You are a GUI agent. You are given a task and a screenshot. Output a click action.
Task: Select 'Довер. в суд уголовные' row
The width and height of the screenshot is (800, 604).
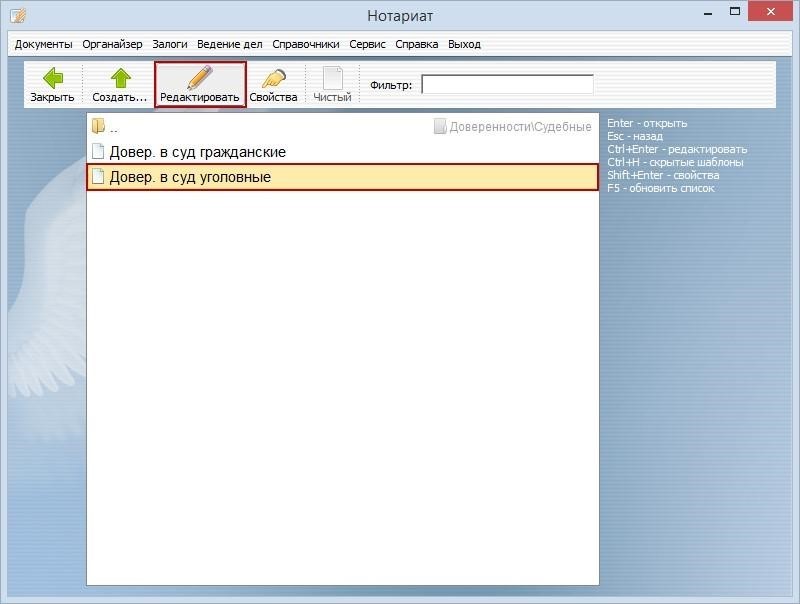(x=342, y=177)
